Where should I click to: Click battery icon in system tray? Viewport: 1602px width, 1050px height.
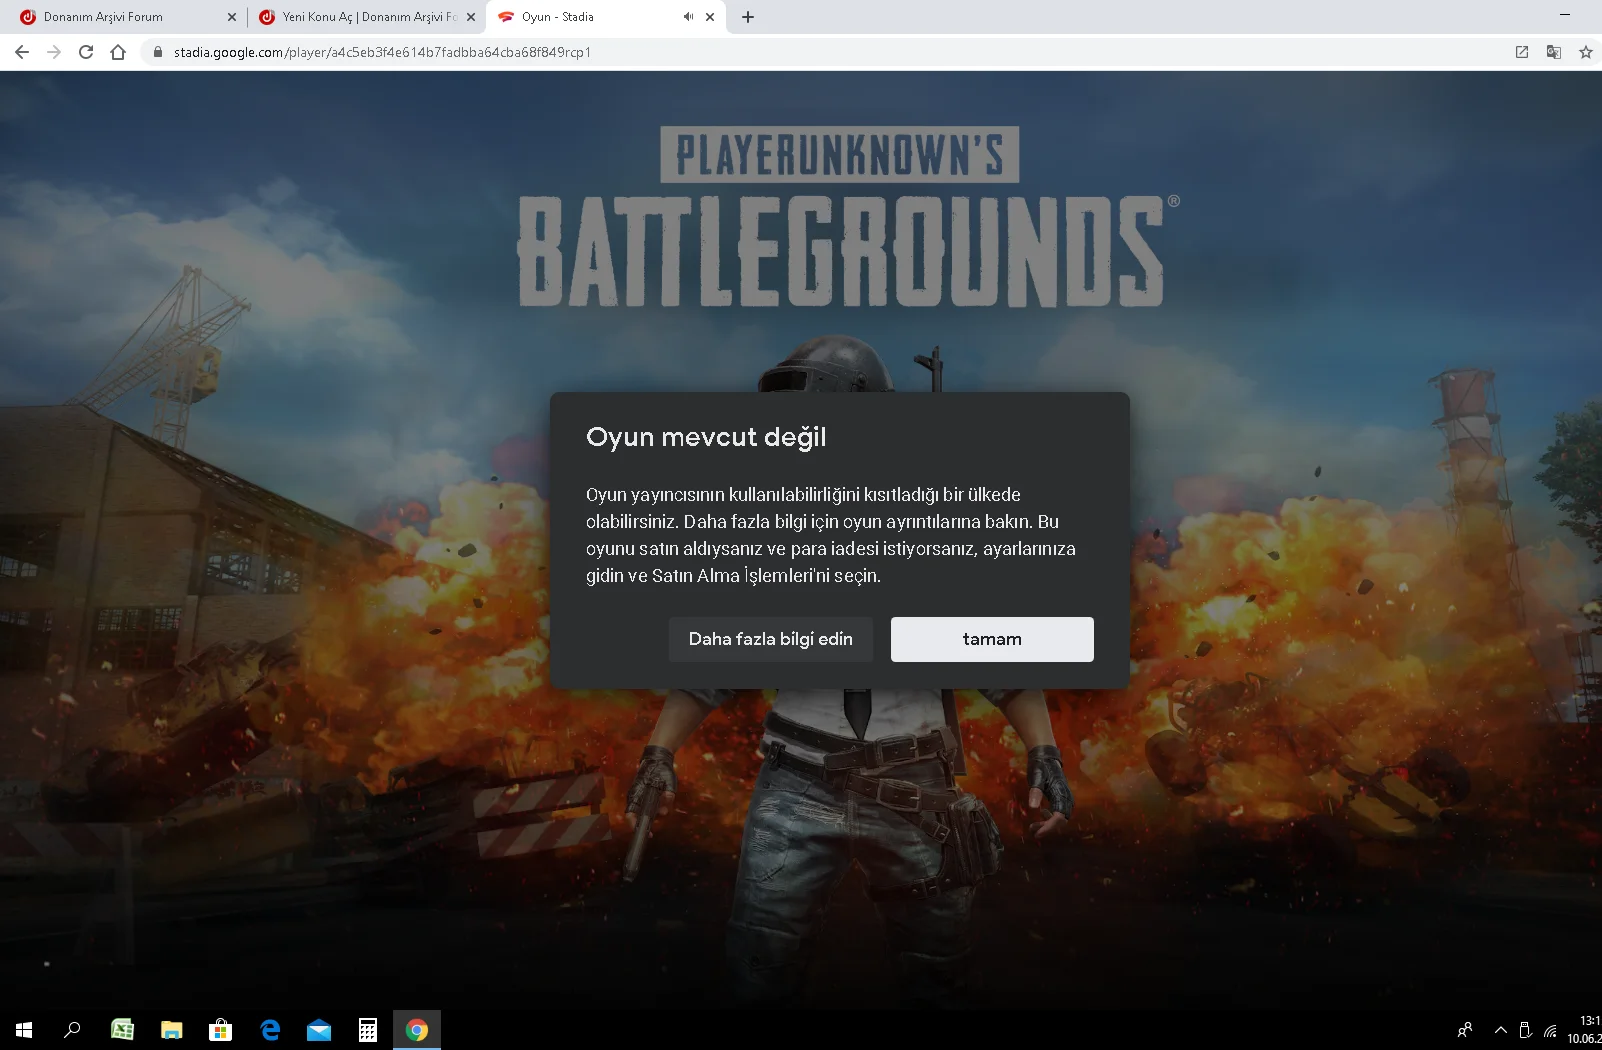coord(1525,1030)
